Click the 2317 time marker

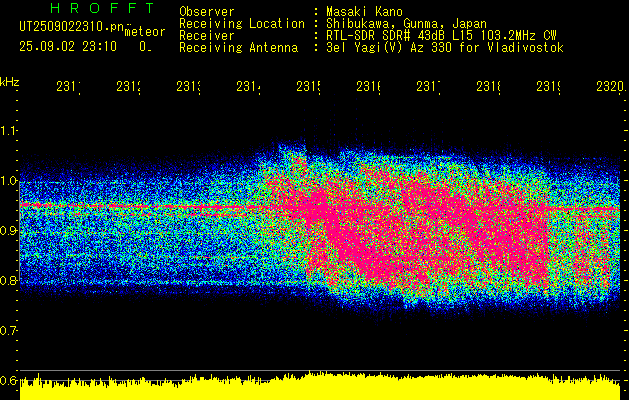[428, 87]
